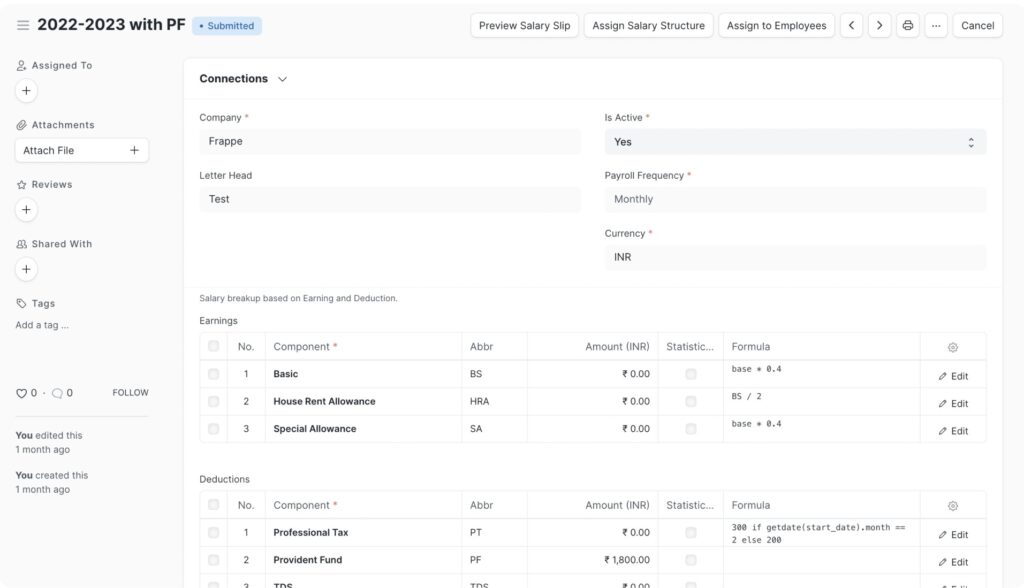
Task: Click Assign Salary Structure button
Action: pos(648,25)
